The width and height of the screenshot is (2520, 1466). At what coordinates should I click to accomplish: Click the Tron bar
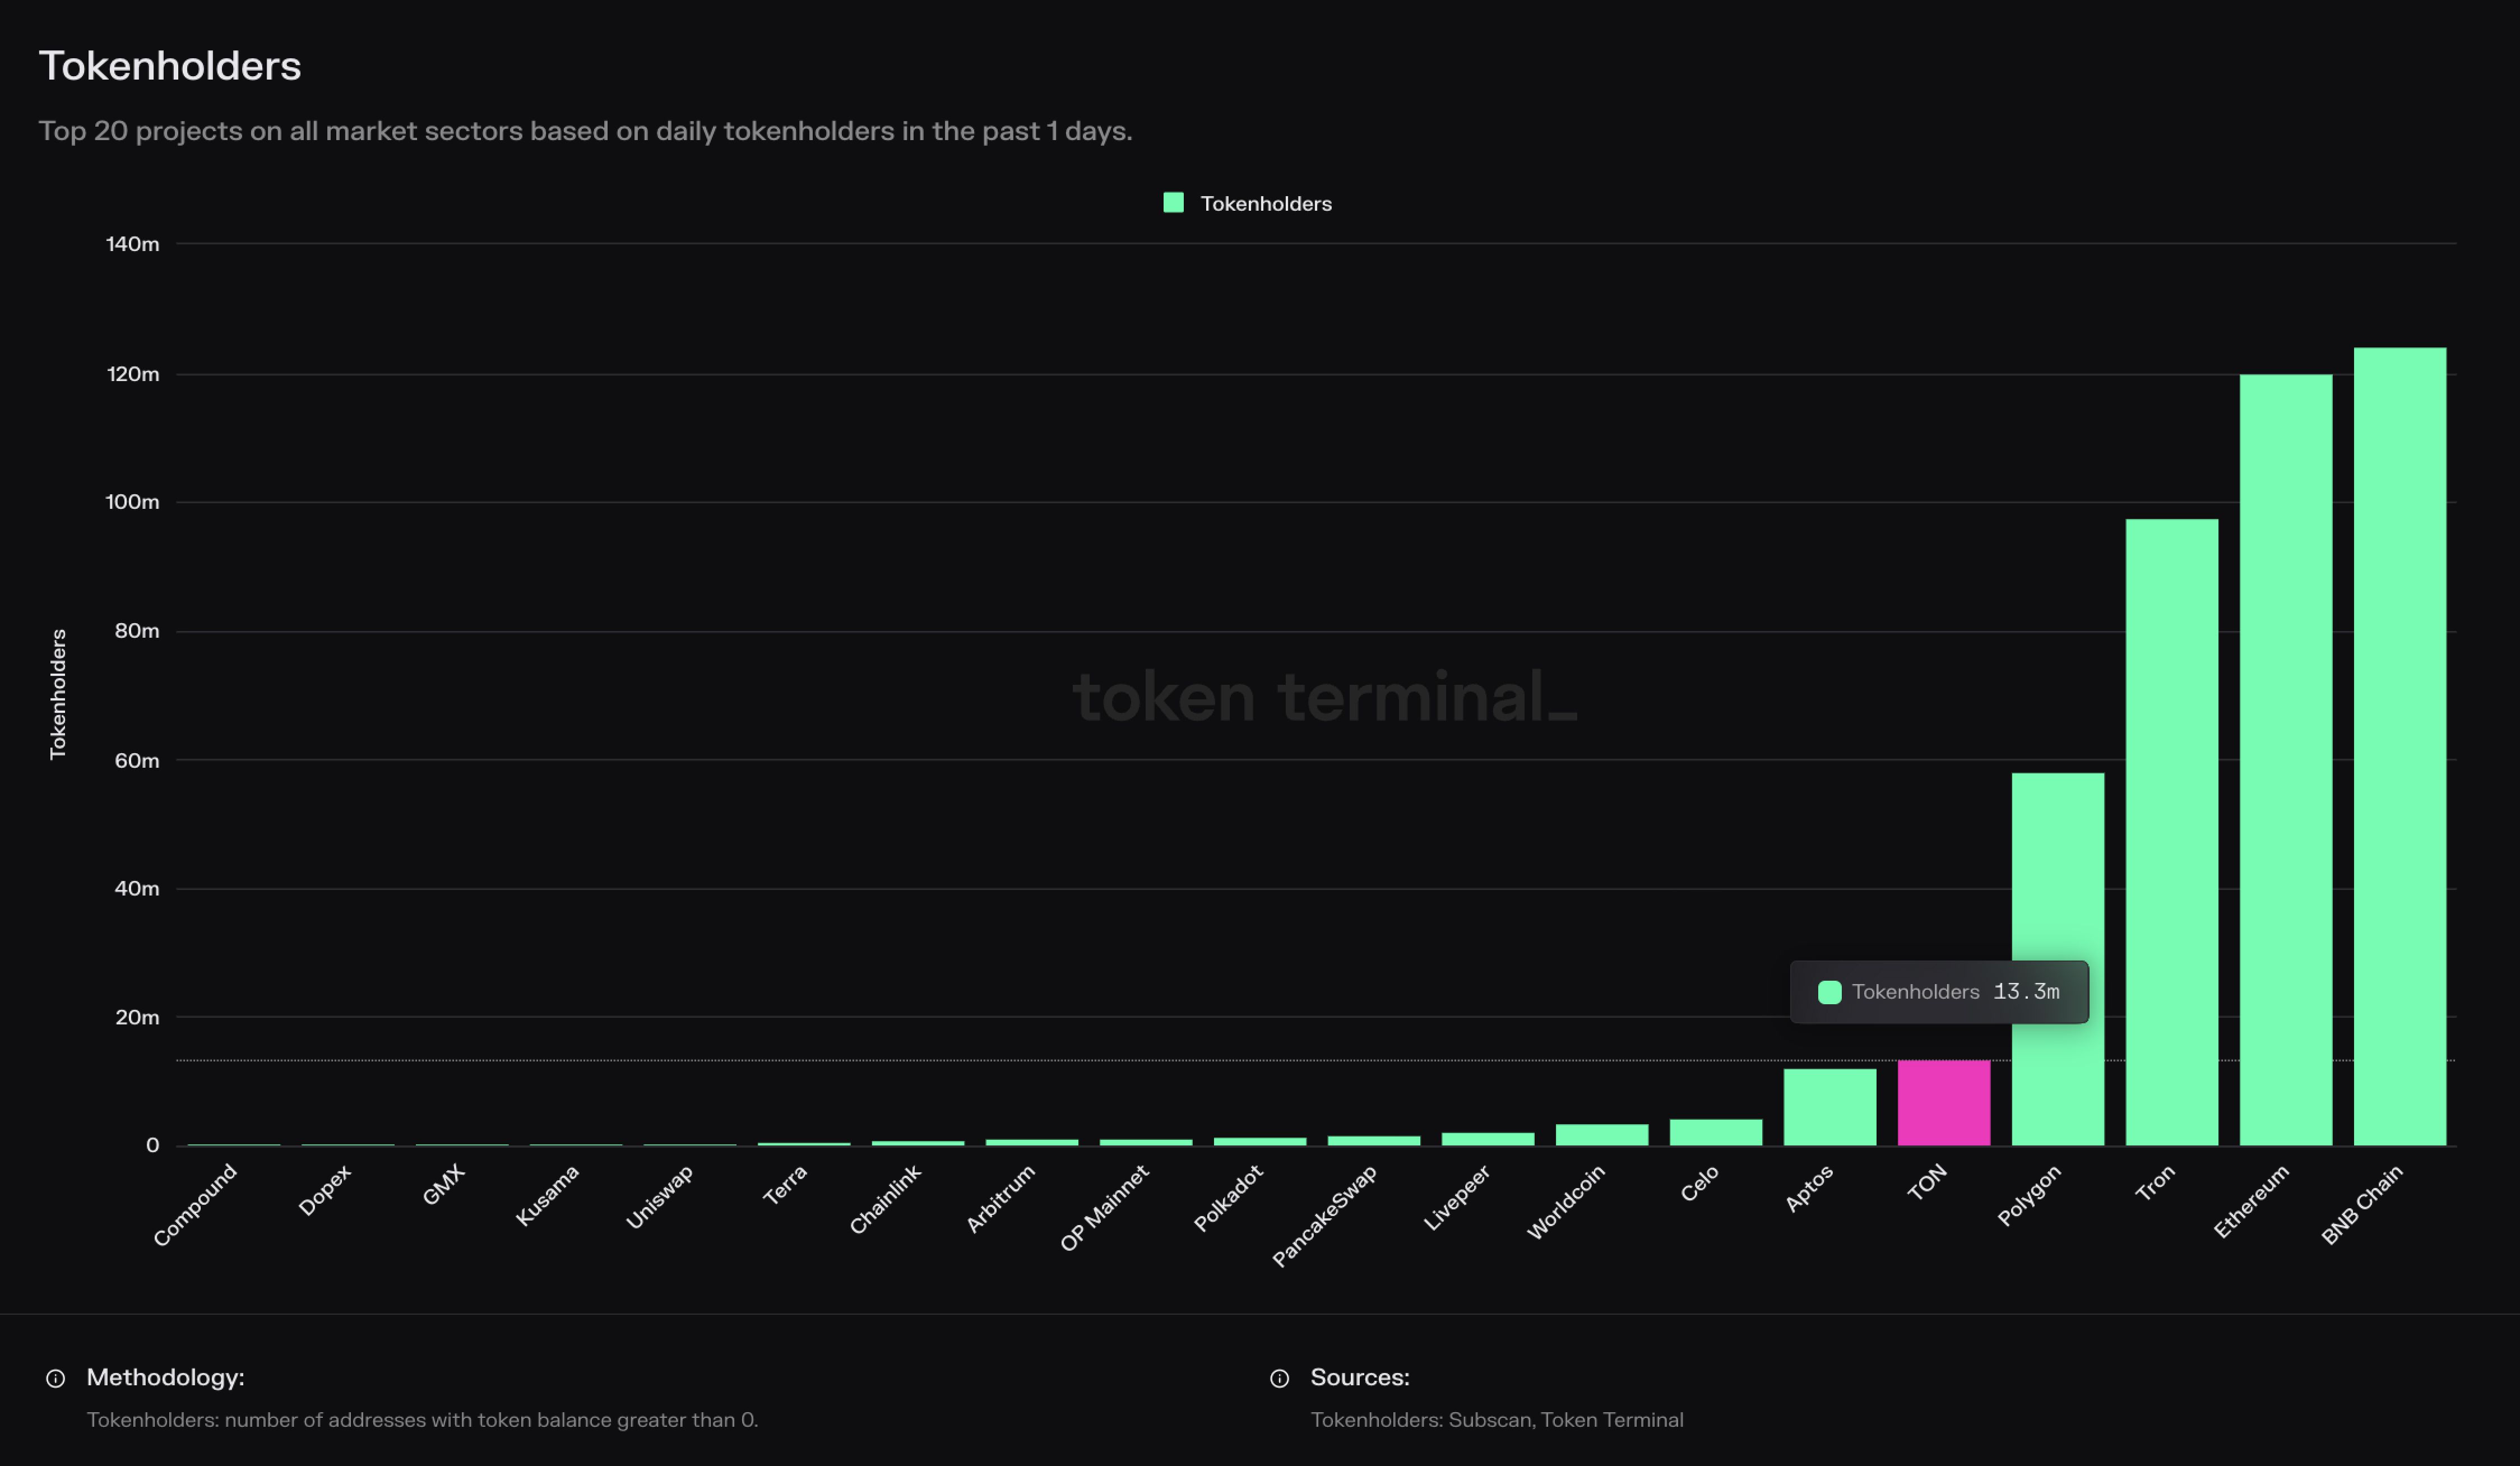coord(2171,832)
